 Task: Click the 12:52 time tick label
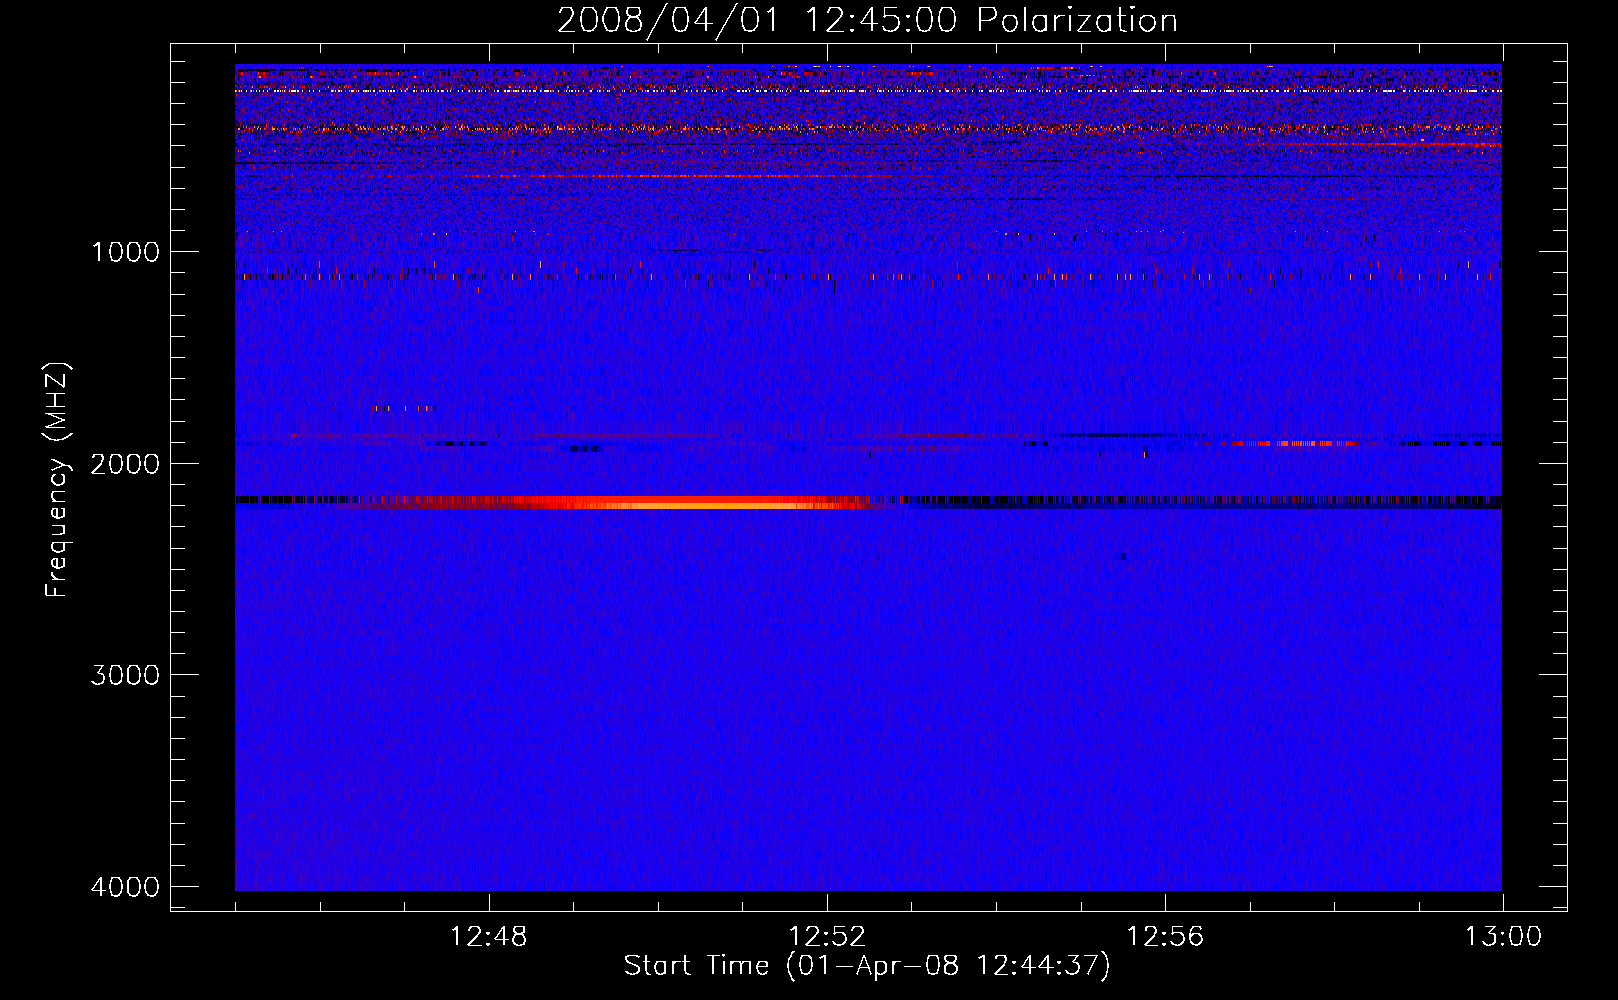click(827, 937)
